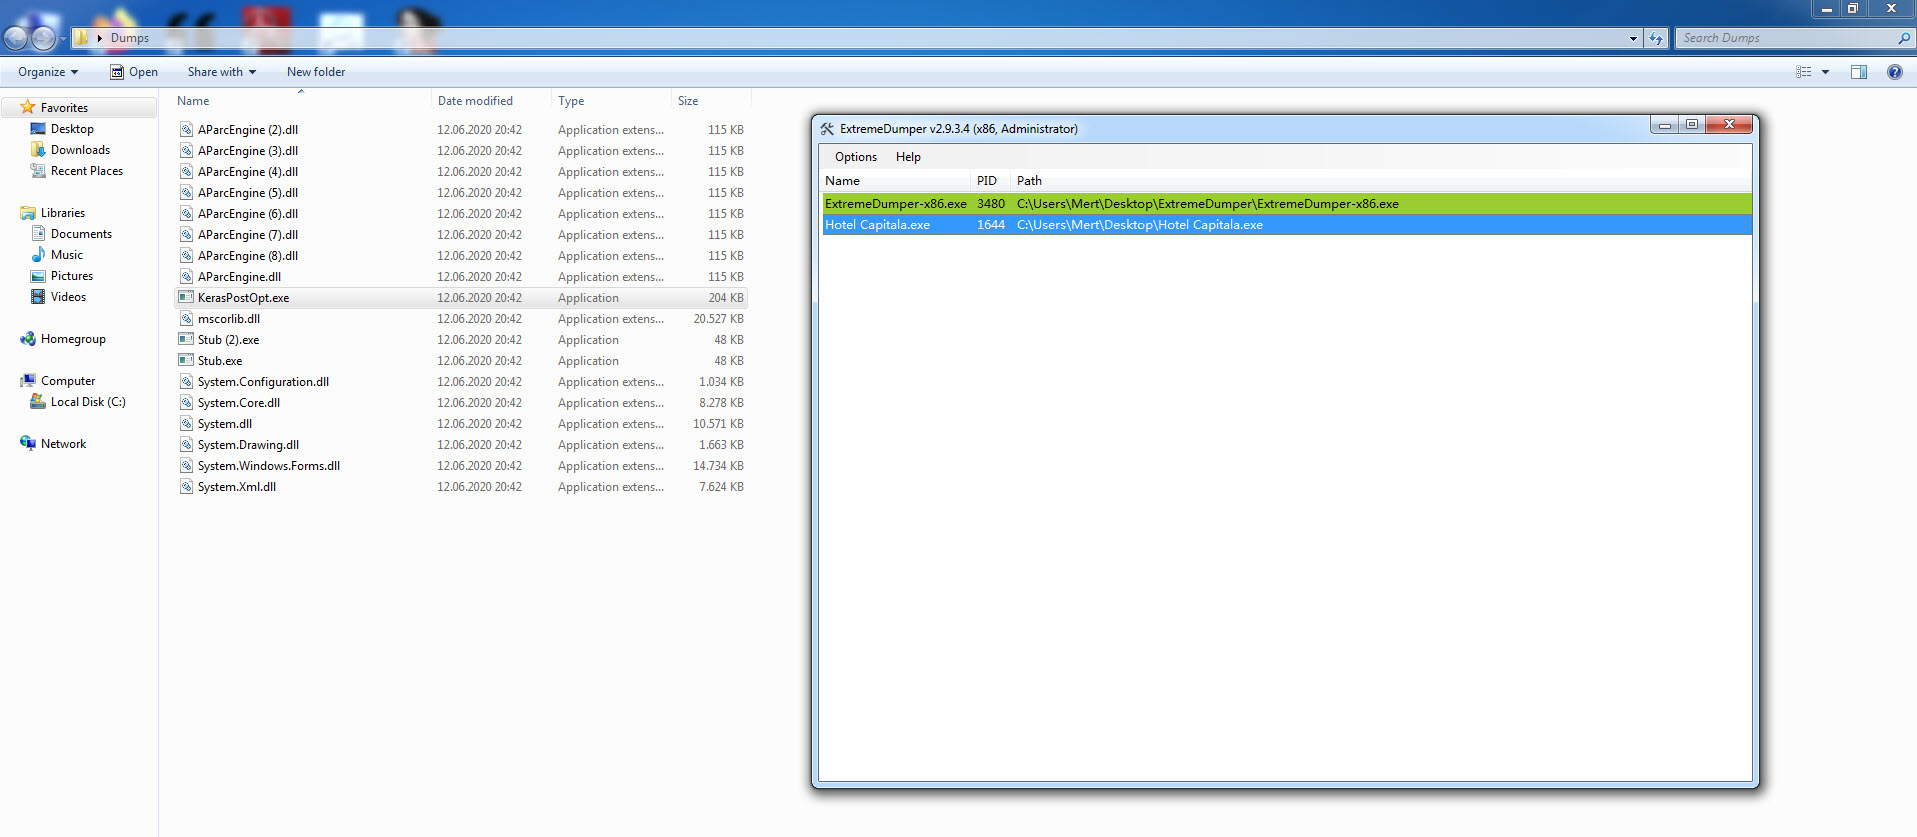The image size is (1917, 837).
Task: Open Pictures library in navigation pane
Action: point(71,276)
